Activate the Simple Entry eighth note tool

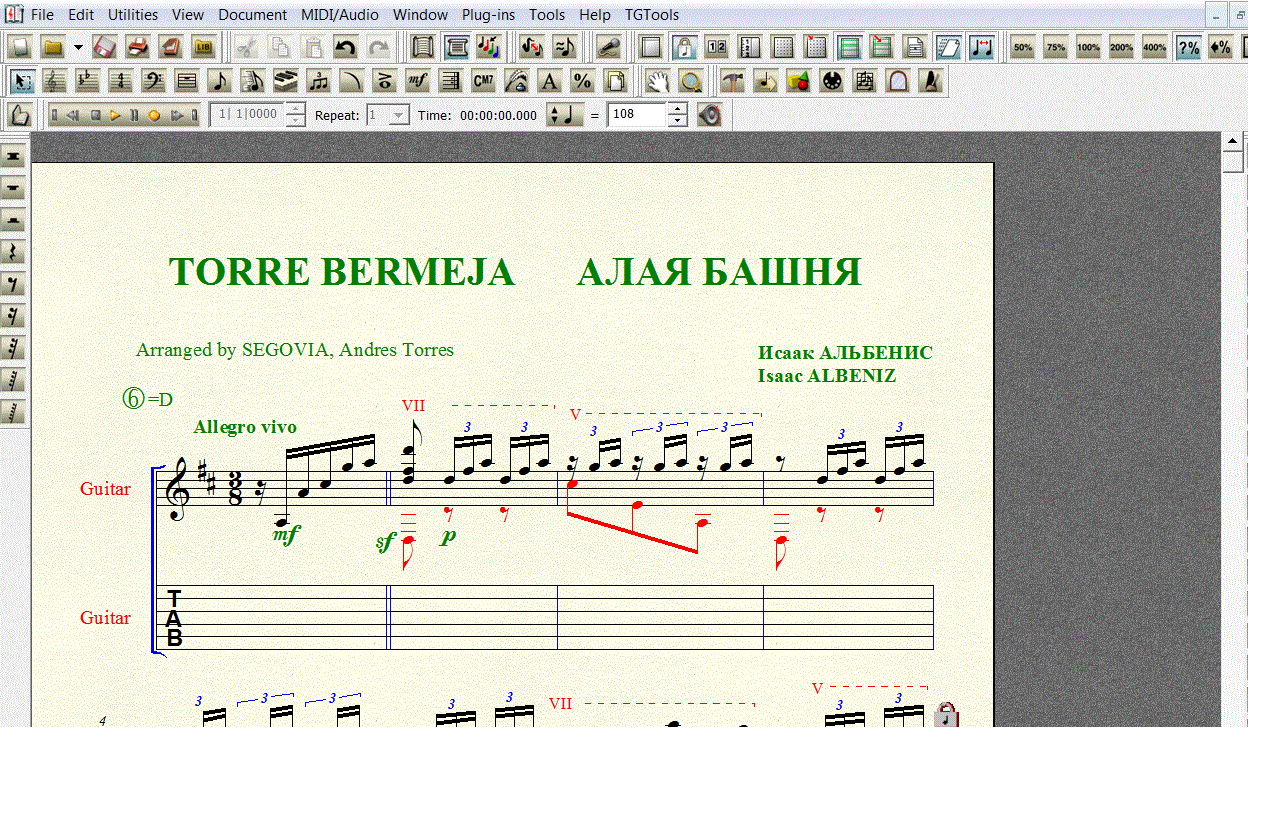click(220, 81)
